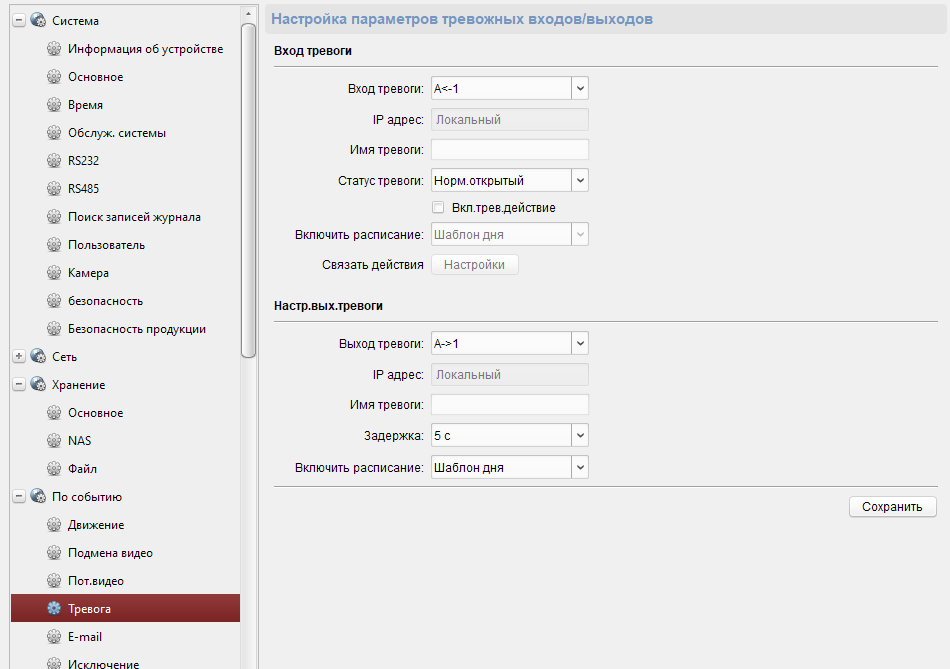Click the gear icon next to Время
950x669 pixels.
(54, 105)
